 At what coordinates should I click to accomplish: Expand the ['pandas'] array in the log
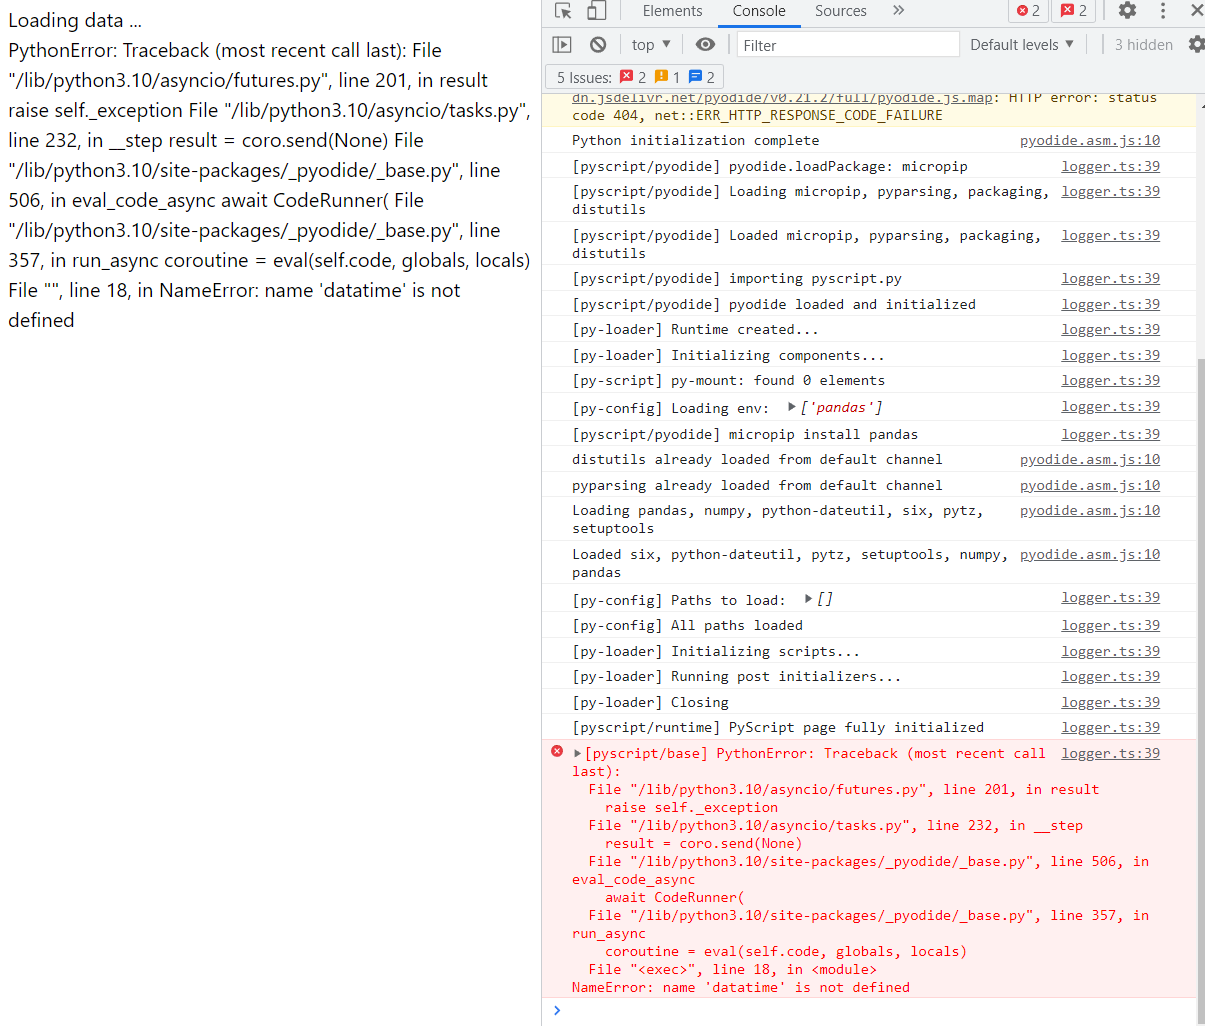(x=792, y=407)
